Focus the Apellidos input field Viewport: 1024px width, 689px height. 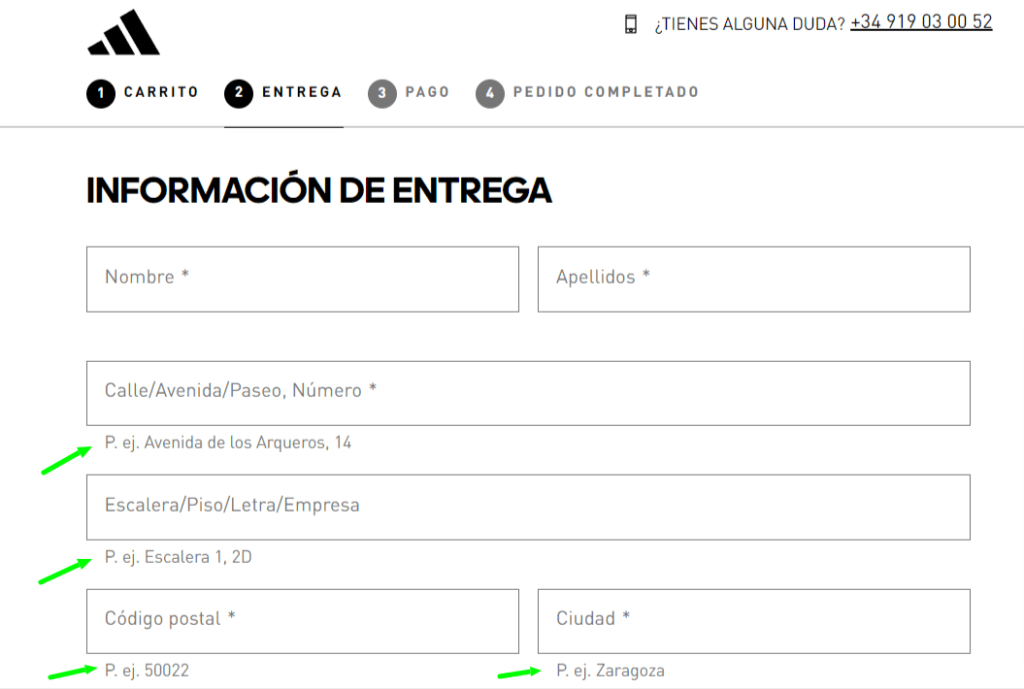[x=754, y=279]
